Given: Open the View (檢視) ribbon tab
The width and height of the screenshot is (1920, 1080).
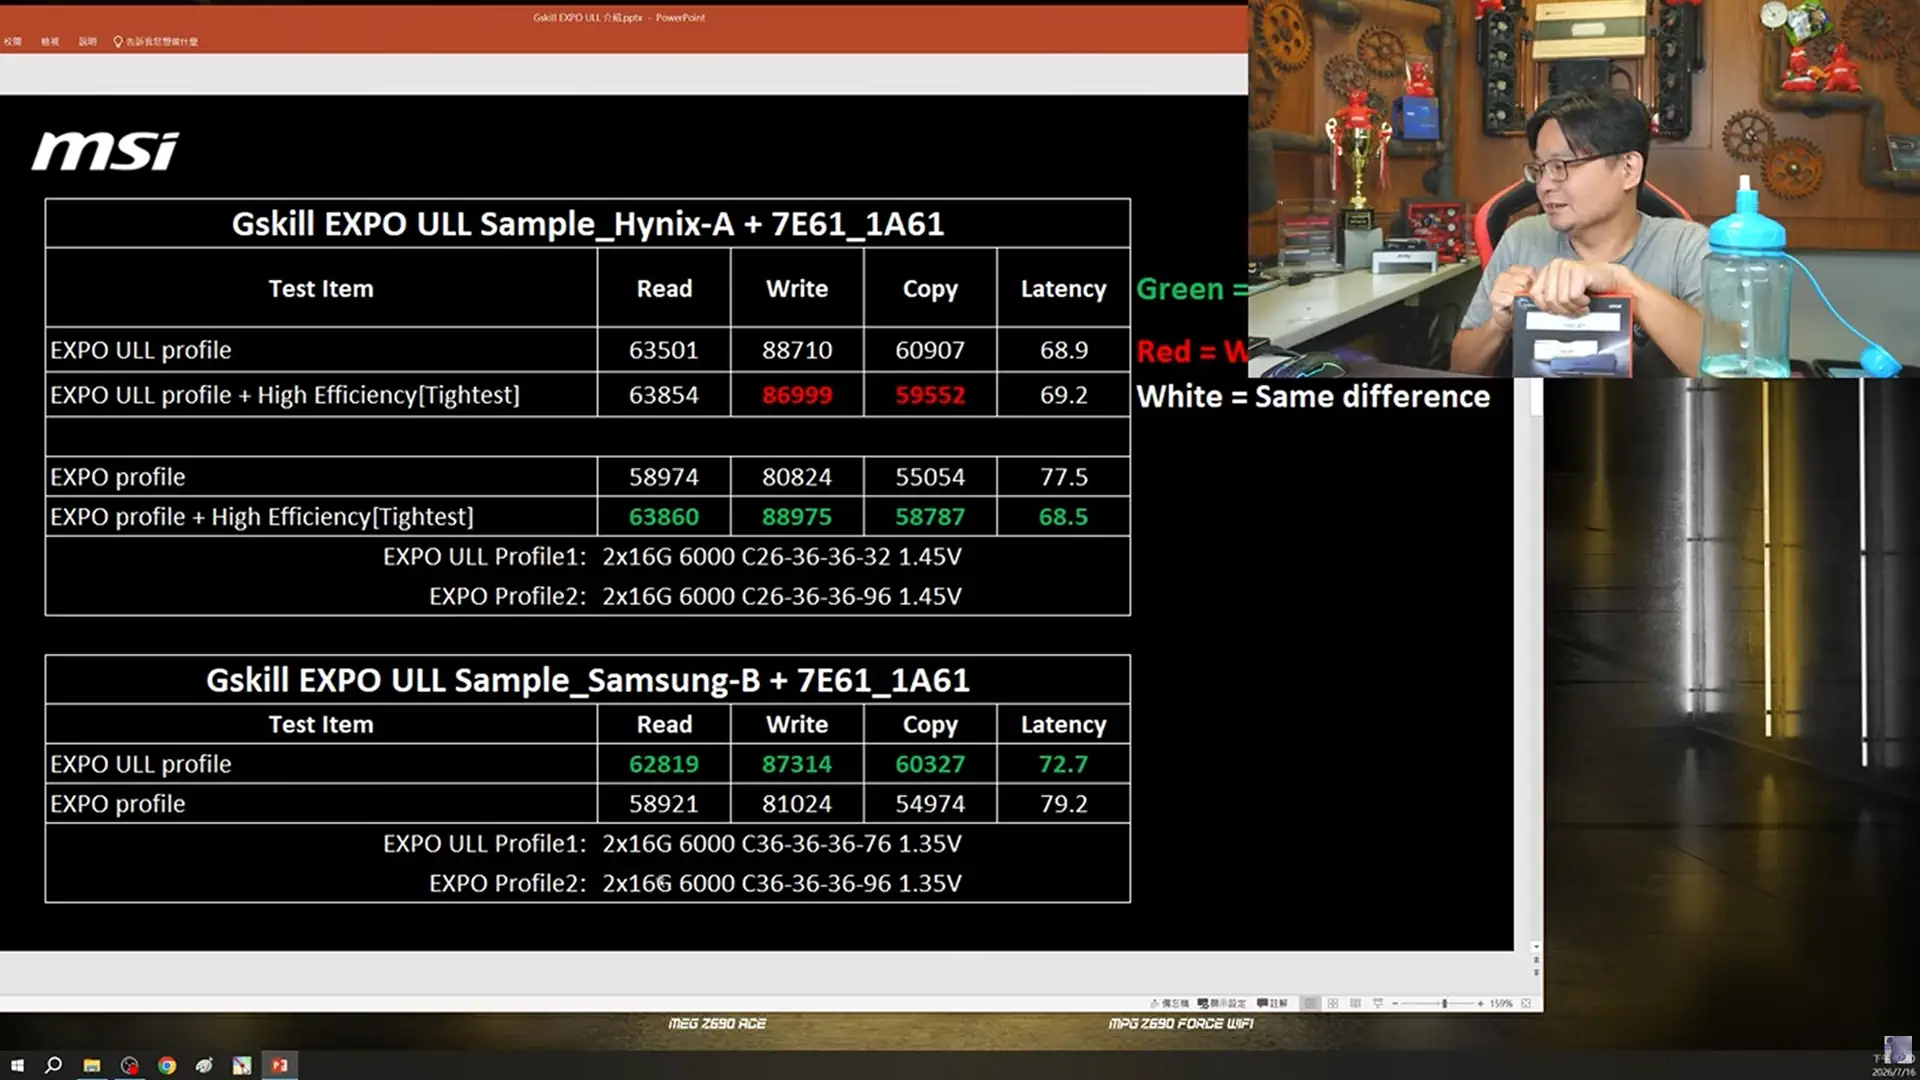Looking at the screenshot, I should 50,41.
